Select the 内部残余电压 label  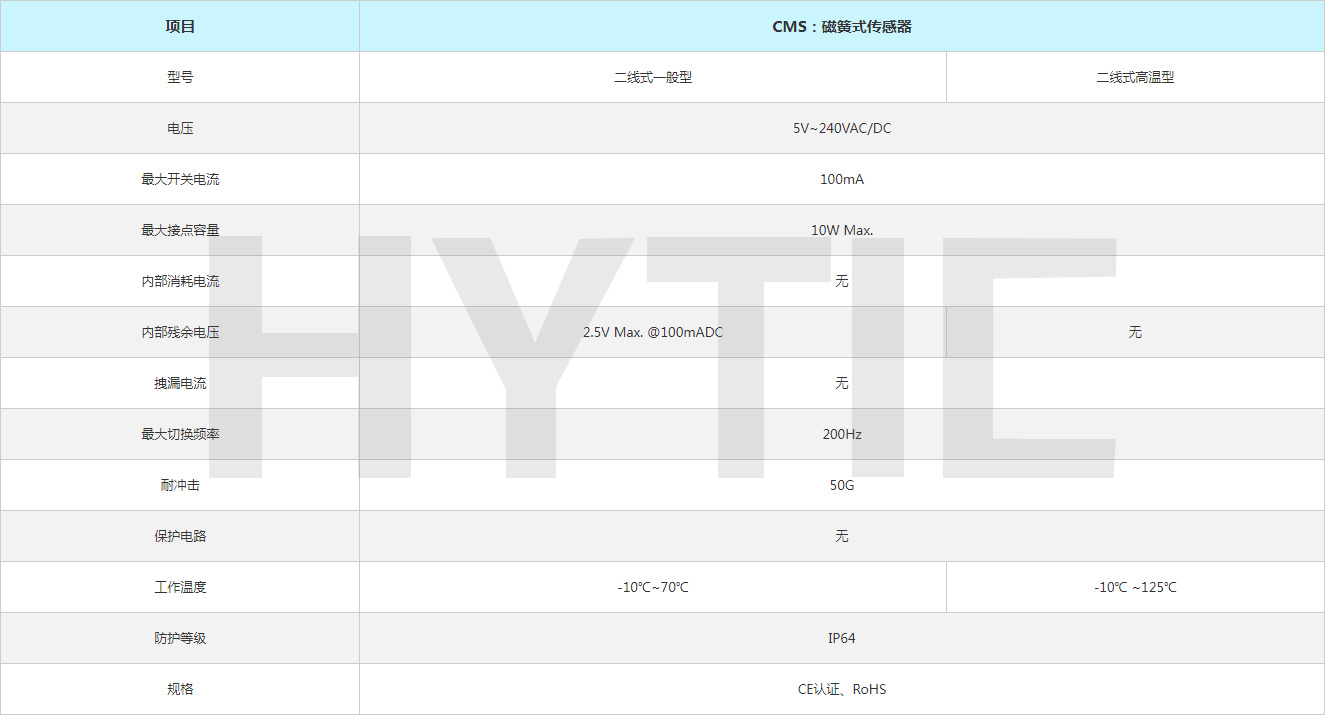pyautogui.click(x=180, y=332)
